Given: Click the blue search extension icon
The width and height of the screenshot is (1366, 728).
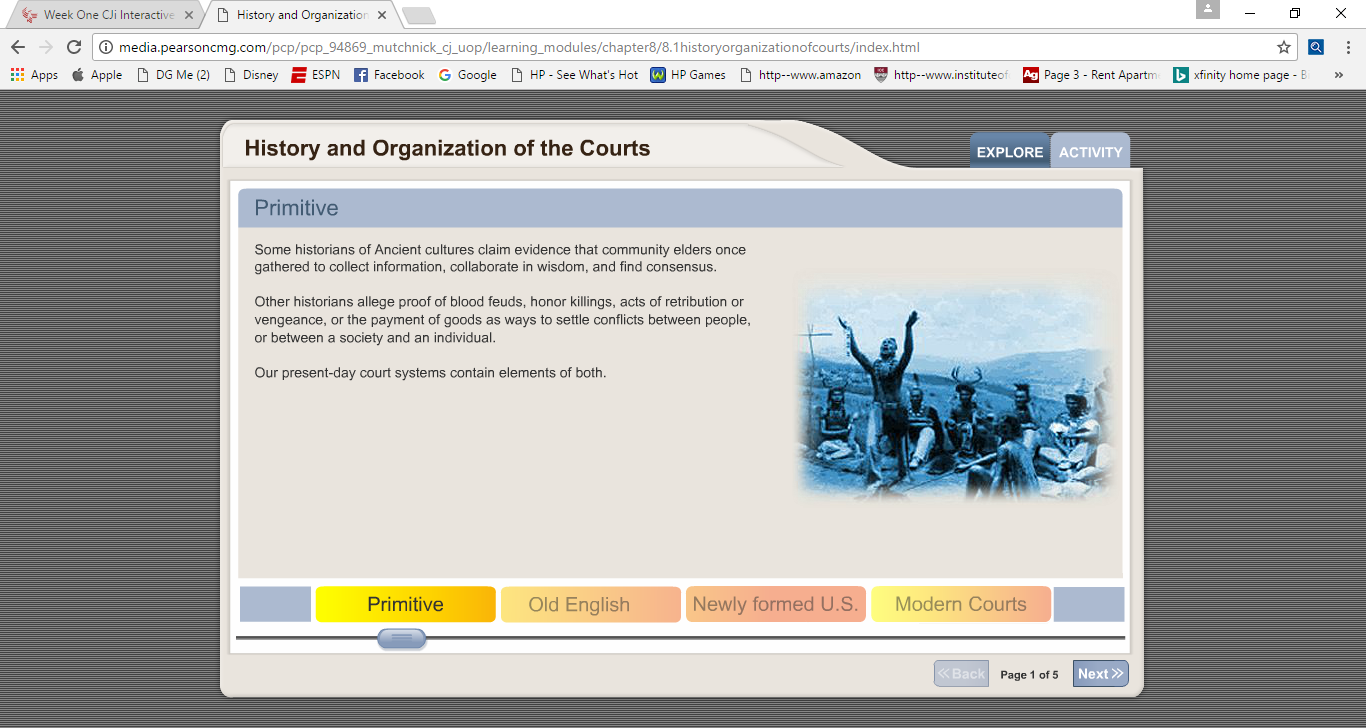Looking at the screenshot, I should [x=1316, y=47].
